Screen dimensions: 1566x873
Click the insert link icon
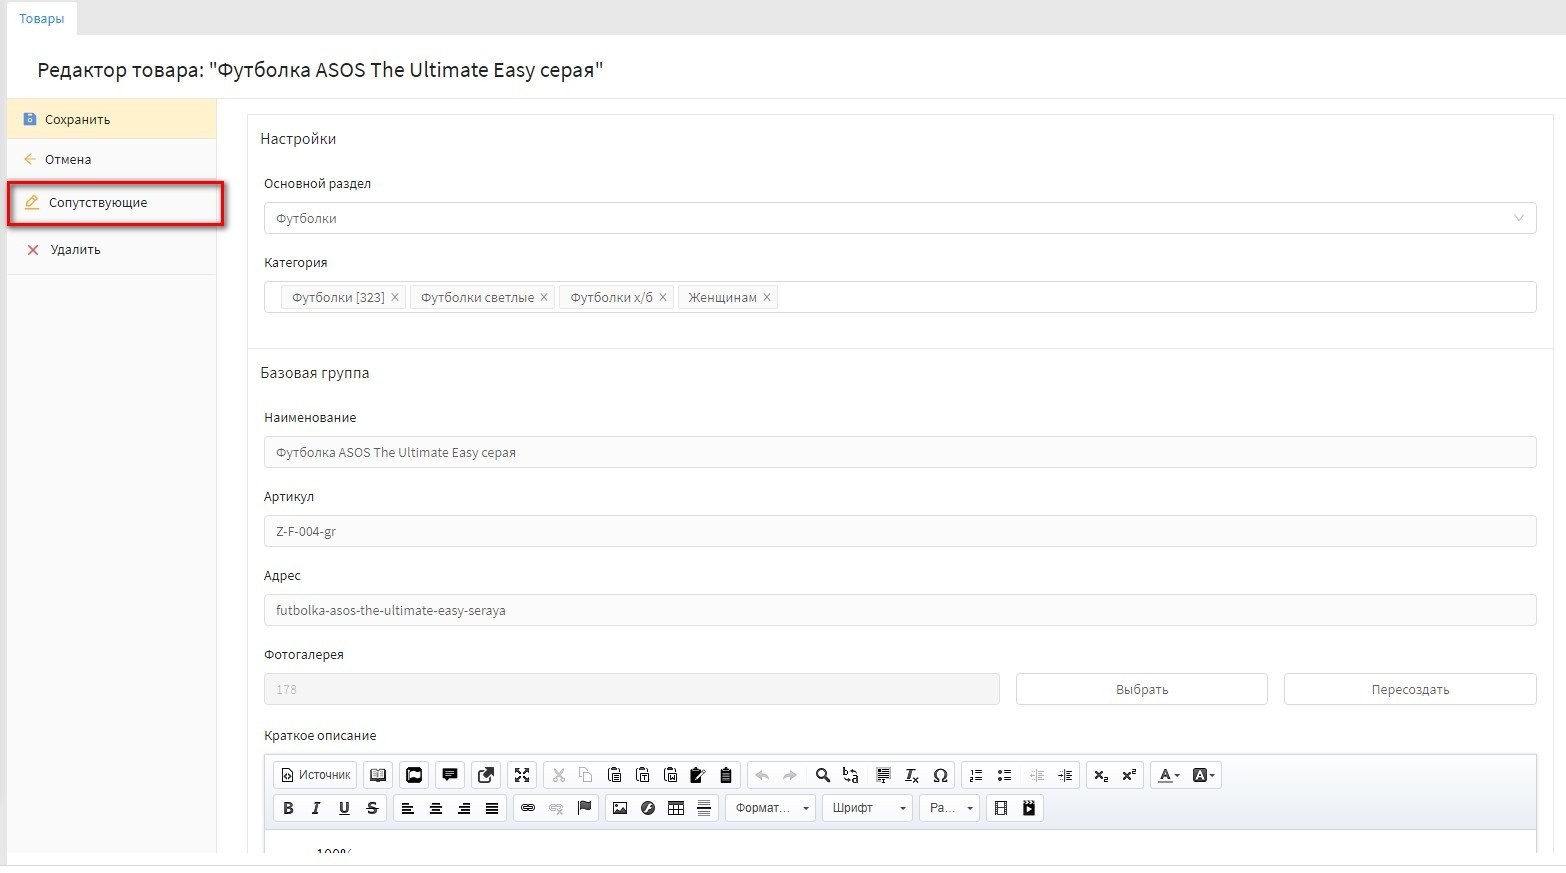point(528,808)
